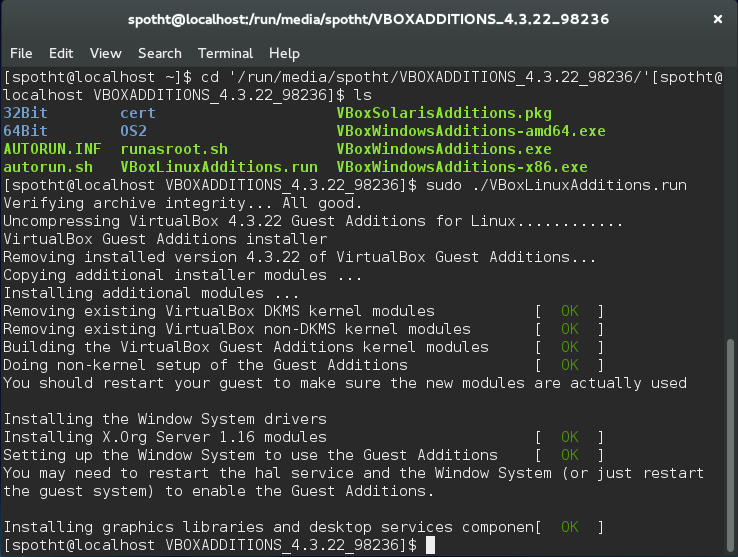Click OK status for X.Org Server 1.16 modules
The image size is (738, 557).
570,437
